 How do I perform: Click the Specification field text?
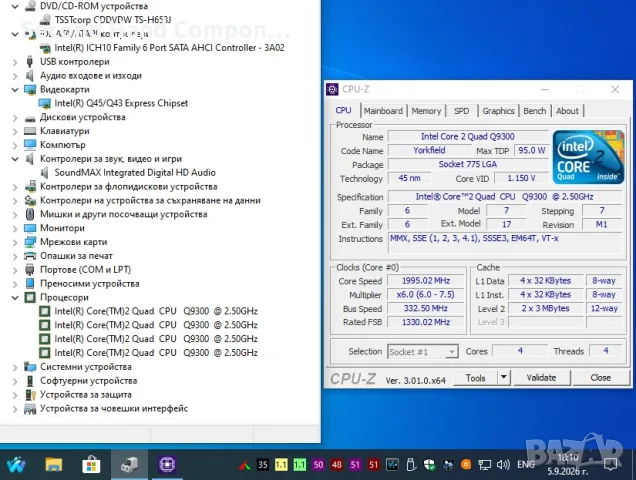tap(504, 197)
